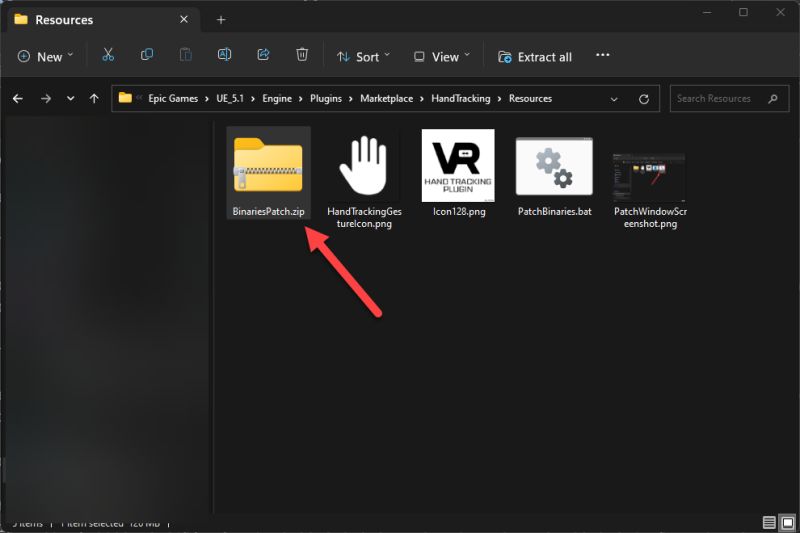Viewport: 800px width, 533px height.
Task: Click the address bar folder icon
Action: coord(125,97)
